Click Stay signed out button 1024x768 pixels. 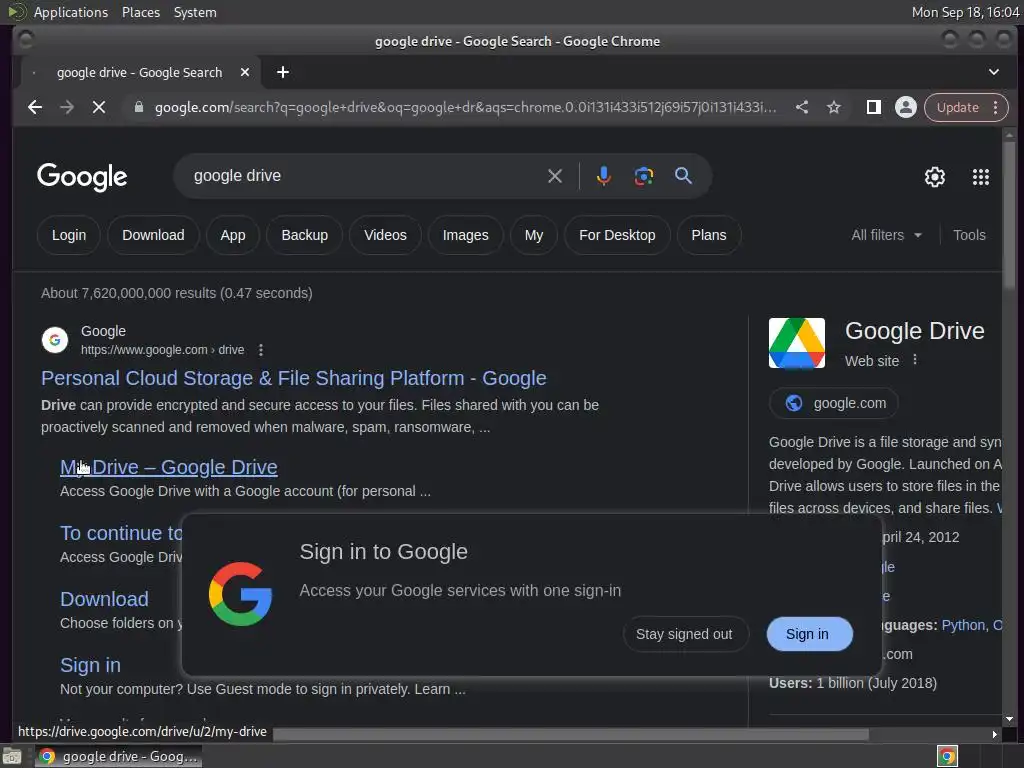tap(684, 634)
